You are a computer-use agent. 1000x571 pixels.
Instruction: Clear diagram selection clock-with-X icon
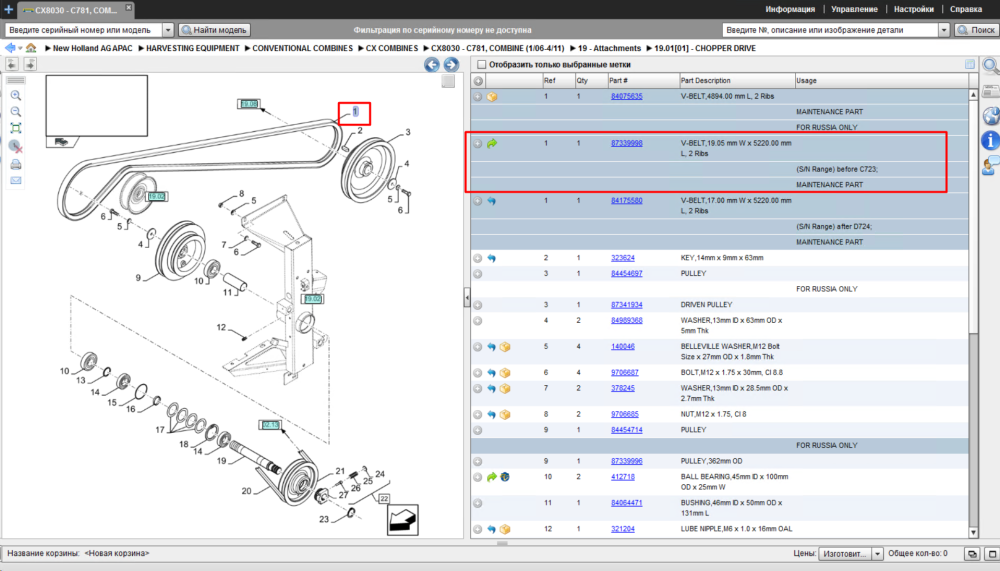click(16, 147)
